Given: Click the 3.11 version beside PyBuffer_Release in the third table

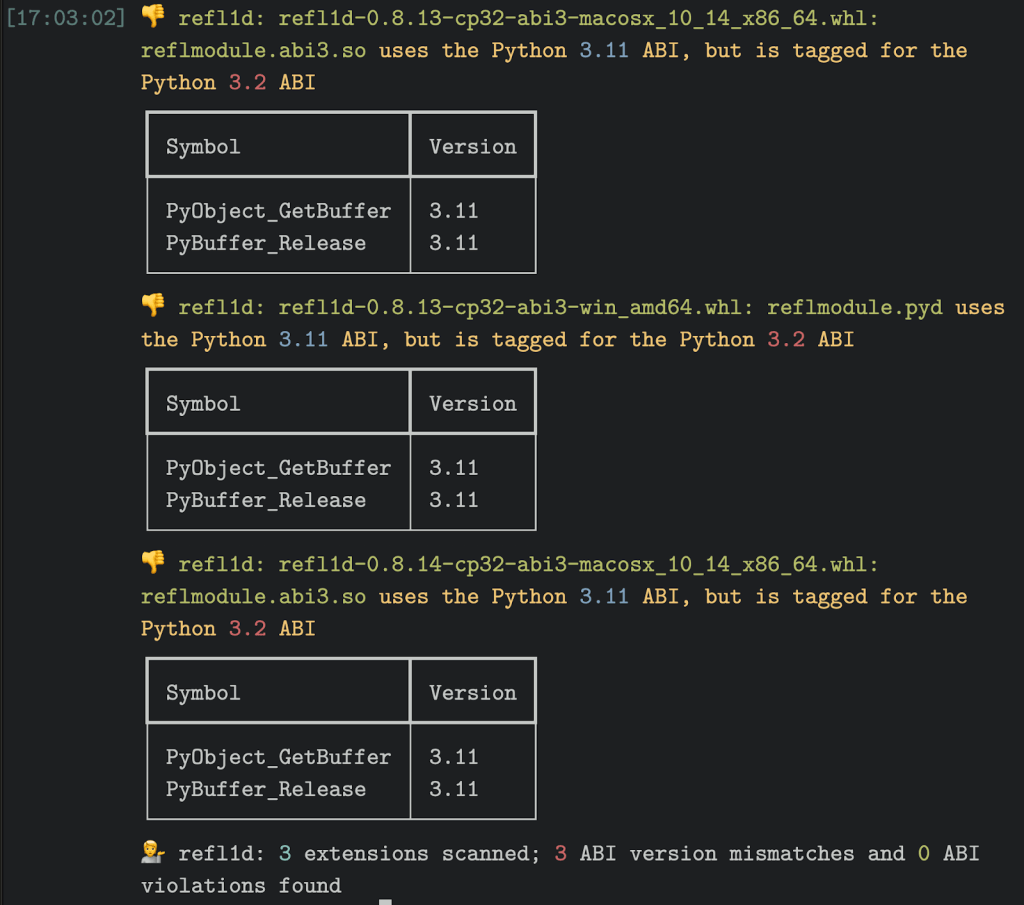Looking at the screenshot, I should point(454,789).
